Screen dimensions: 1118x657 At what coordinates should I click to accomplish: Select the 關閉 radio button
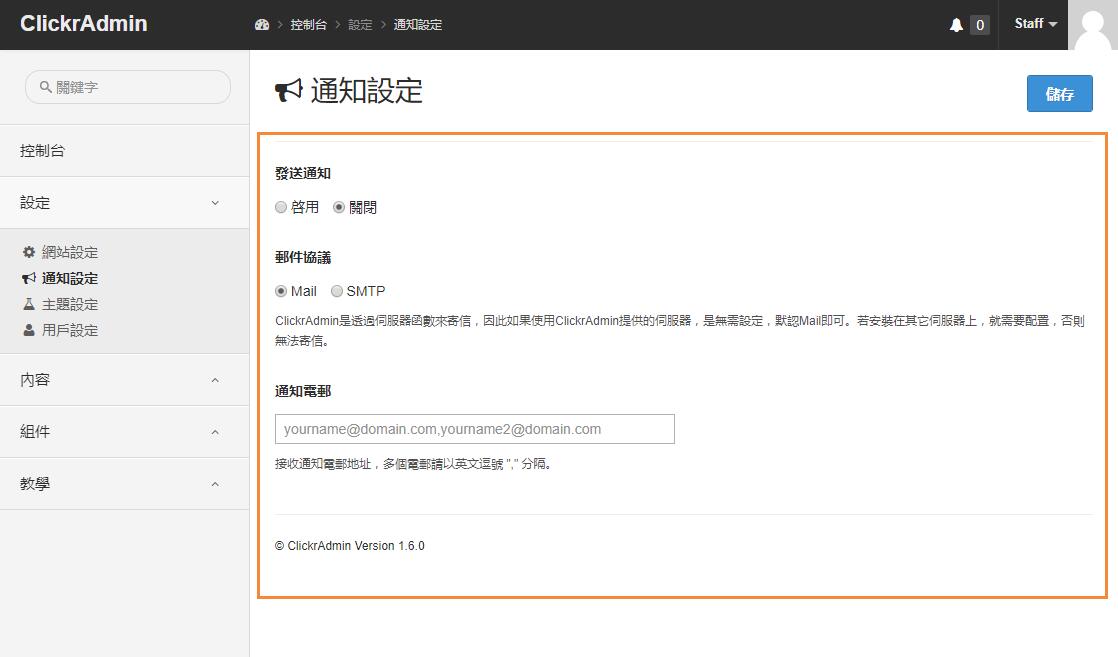pos(339,207)
